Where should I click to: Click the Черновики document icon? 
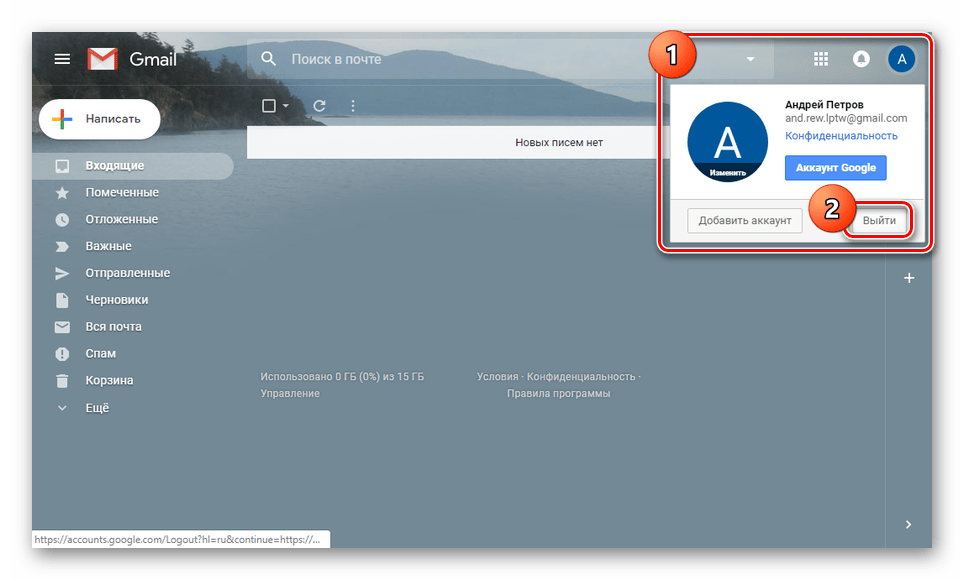coord(62,300)
